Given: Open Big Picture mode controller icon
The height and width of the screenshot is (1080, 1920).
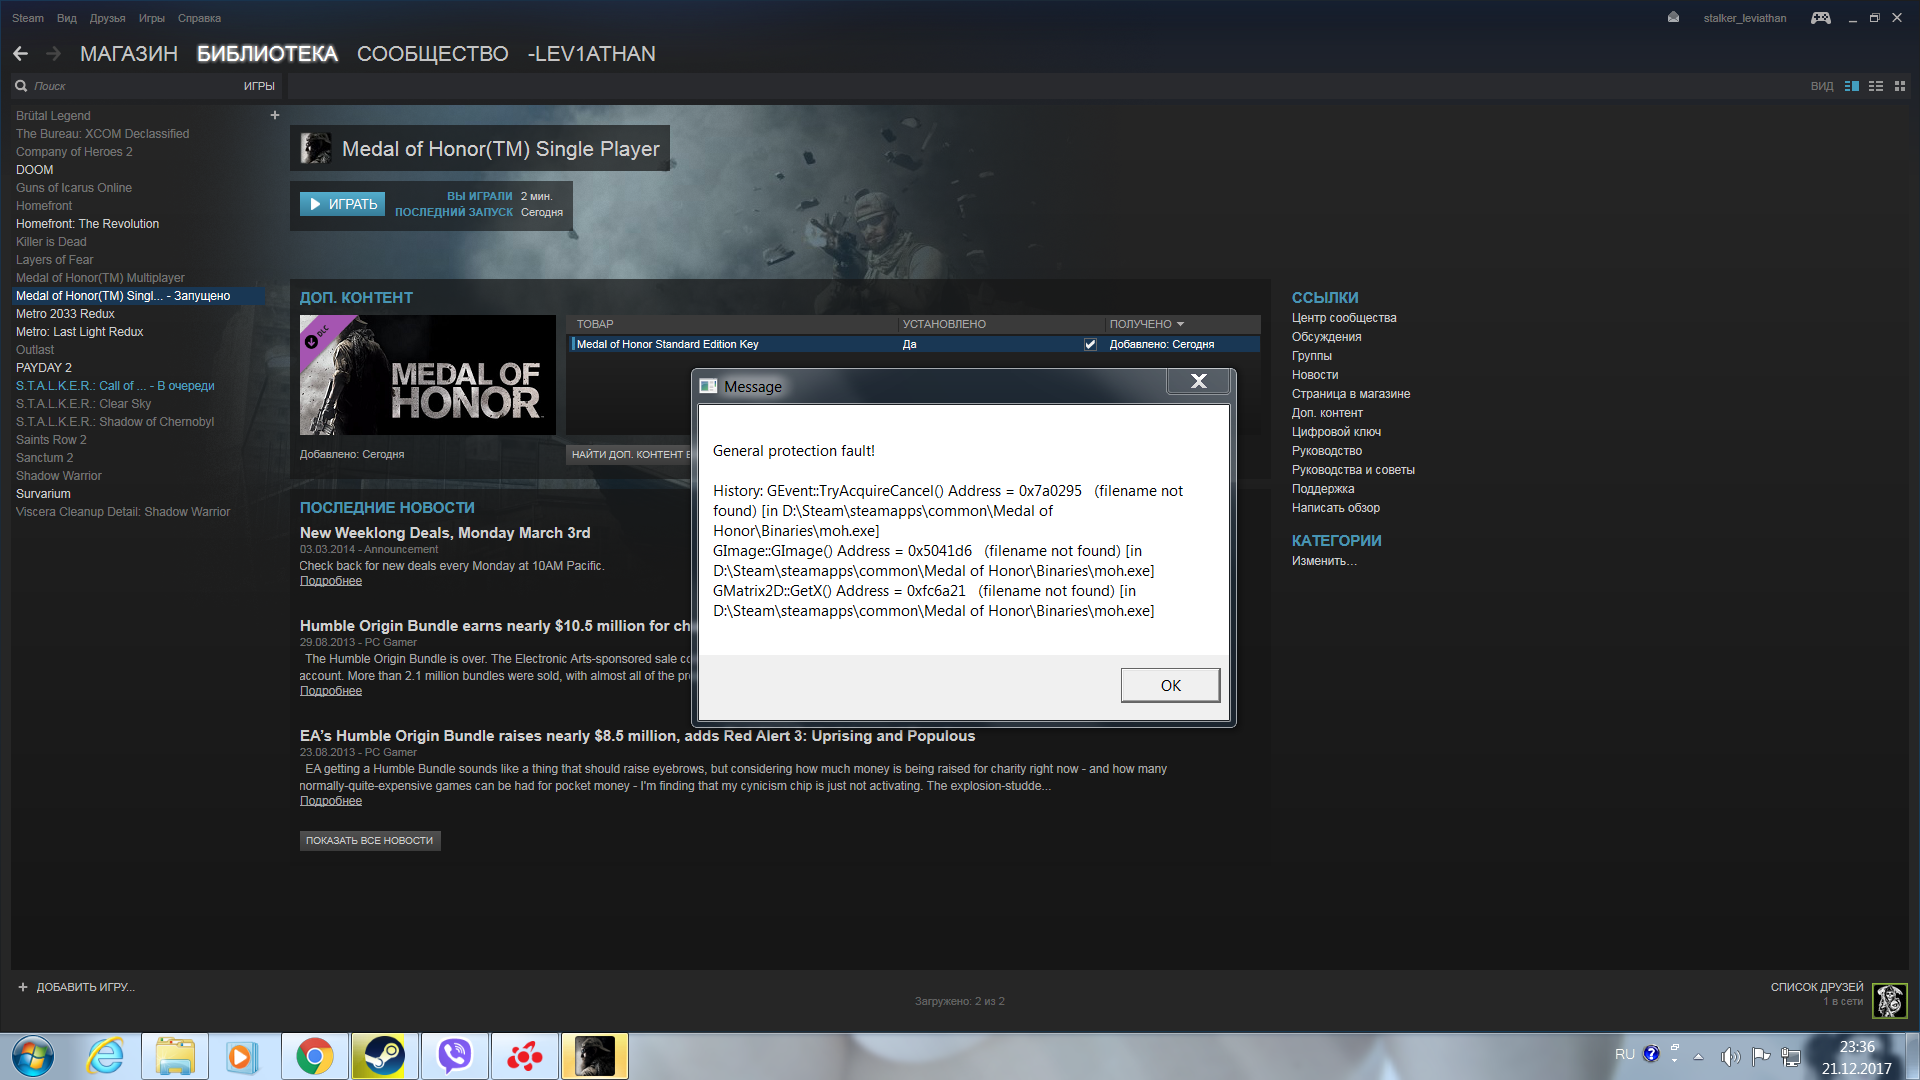Looking at the screenshot, I should (x=1821, y=18).
